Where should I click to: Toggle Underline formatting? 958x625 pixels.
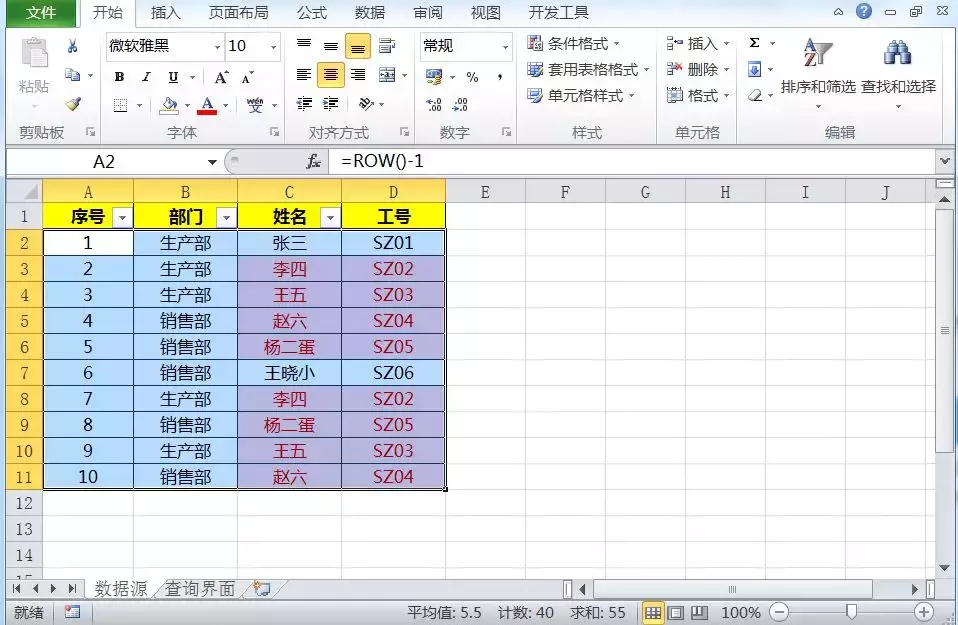point(174,77)
